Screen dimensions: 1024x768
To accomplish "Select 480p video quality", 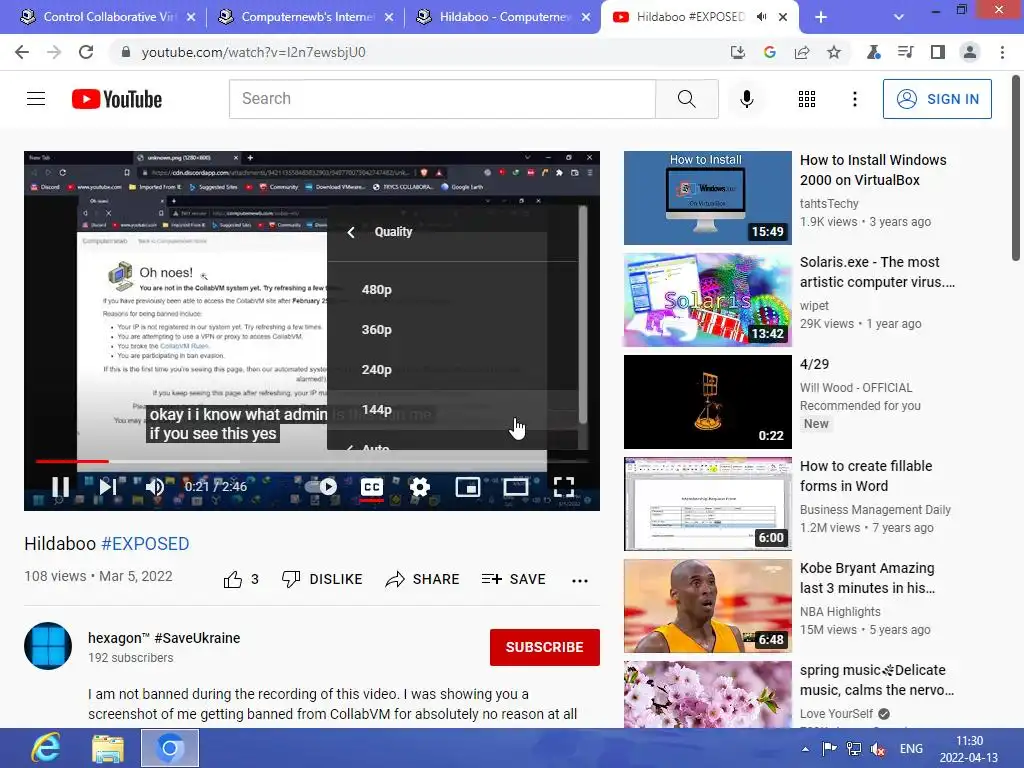I will [452, 289].
